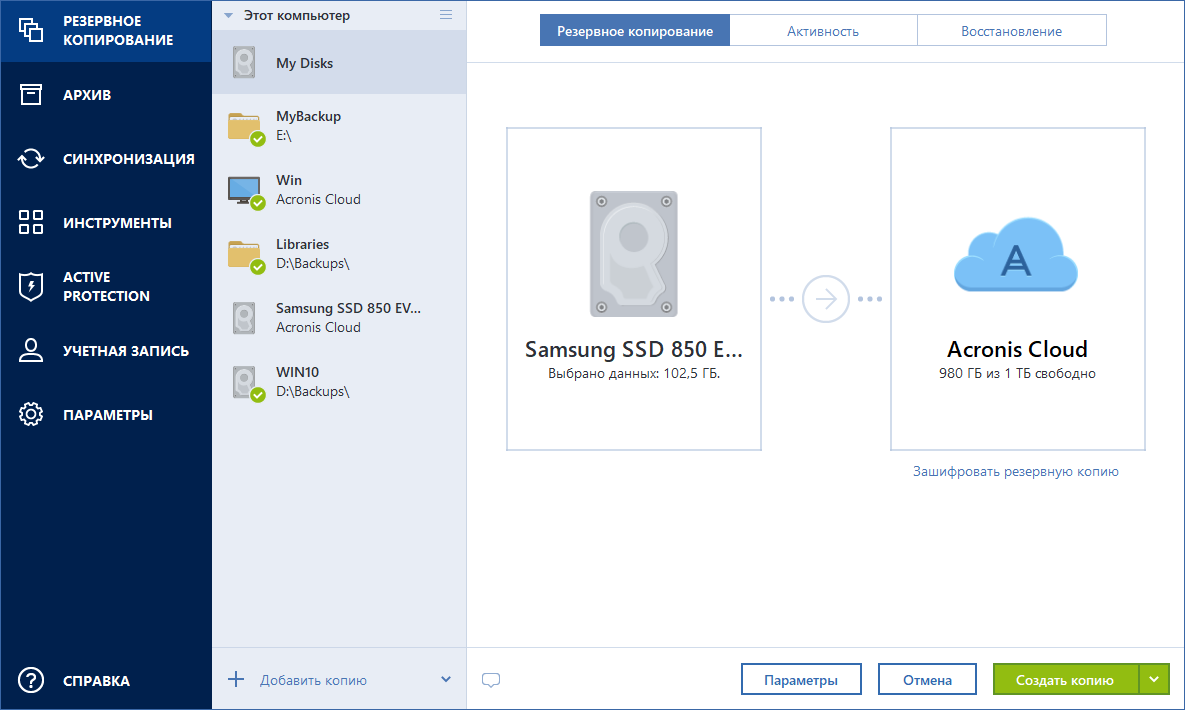Click the hamburger menu near Этот компьютер
The width and height of the screenshot is (1185, 710).
446,15
